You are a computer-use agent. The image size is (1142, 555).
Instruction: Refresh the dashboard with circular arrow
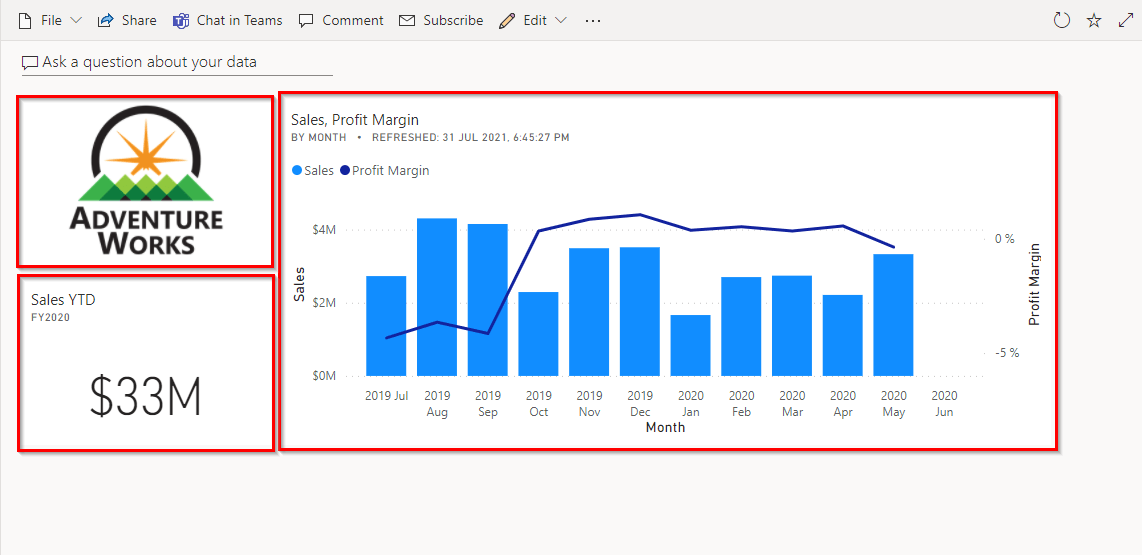1062,20
